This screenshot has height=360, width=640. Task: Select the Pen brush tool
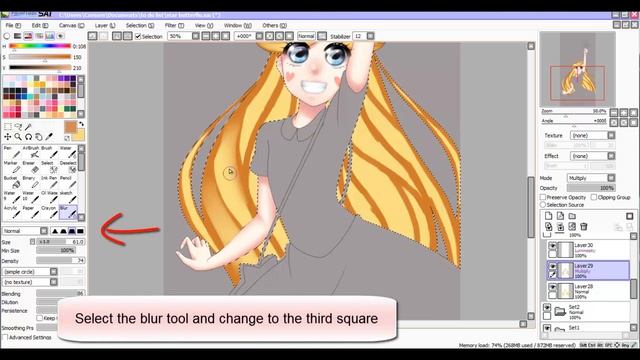click(x=11, y=152)
